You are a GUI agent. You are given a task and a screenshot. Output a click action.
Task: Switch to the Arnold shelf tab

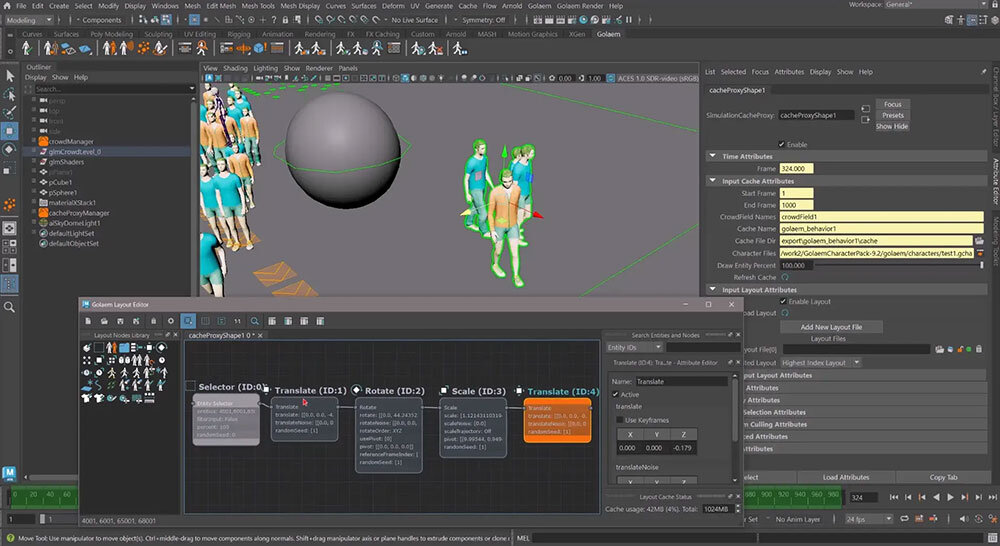pyautogui.click(x=455, y=34)
